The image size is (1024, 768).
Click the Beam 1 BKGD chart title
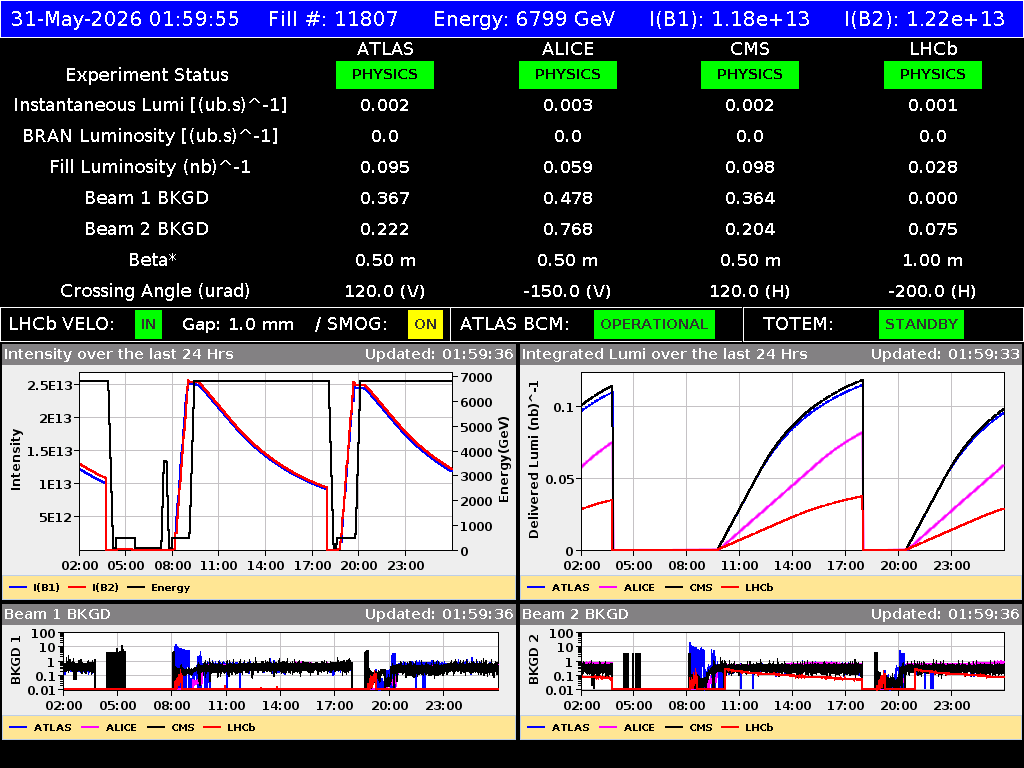coord(57,614)
